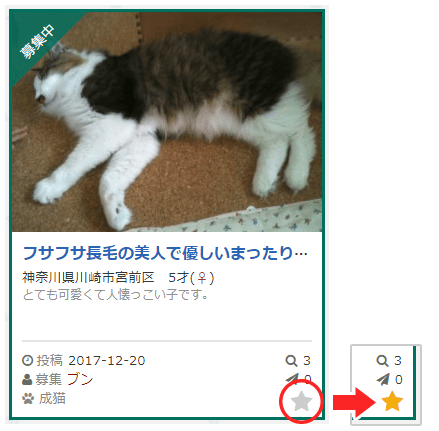Click the clock icon beside 投稿
Viewport: 439px width, 431px height.
click(x=27, y=360)
